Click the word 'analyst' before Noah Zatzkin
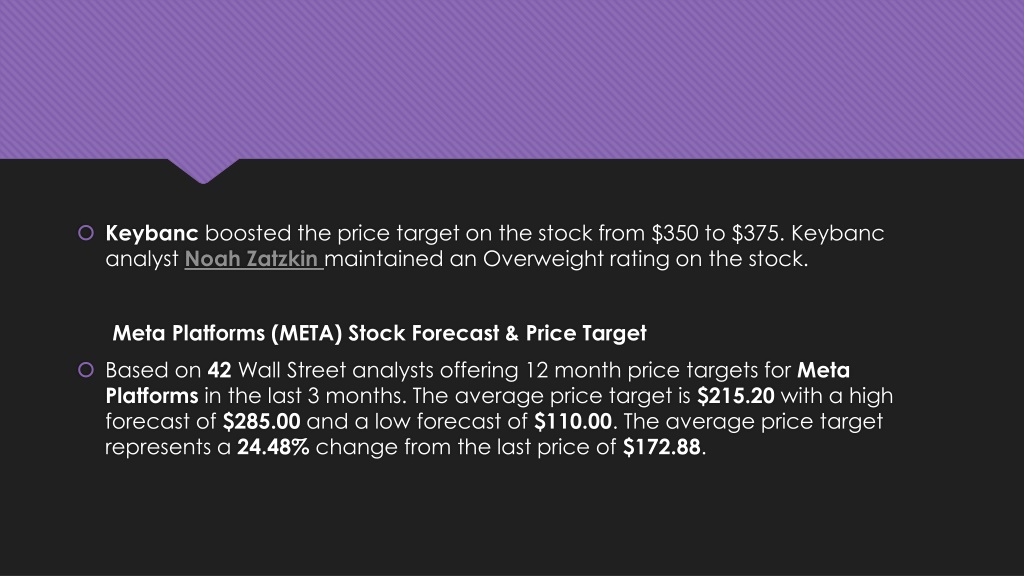This screenshot has width=1024, height=576. [x=142, y=259]
